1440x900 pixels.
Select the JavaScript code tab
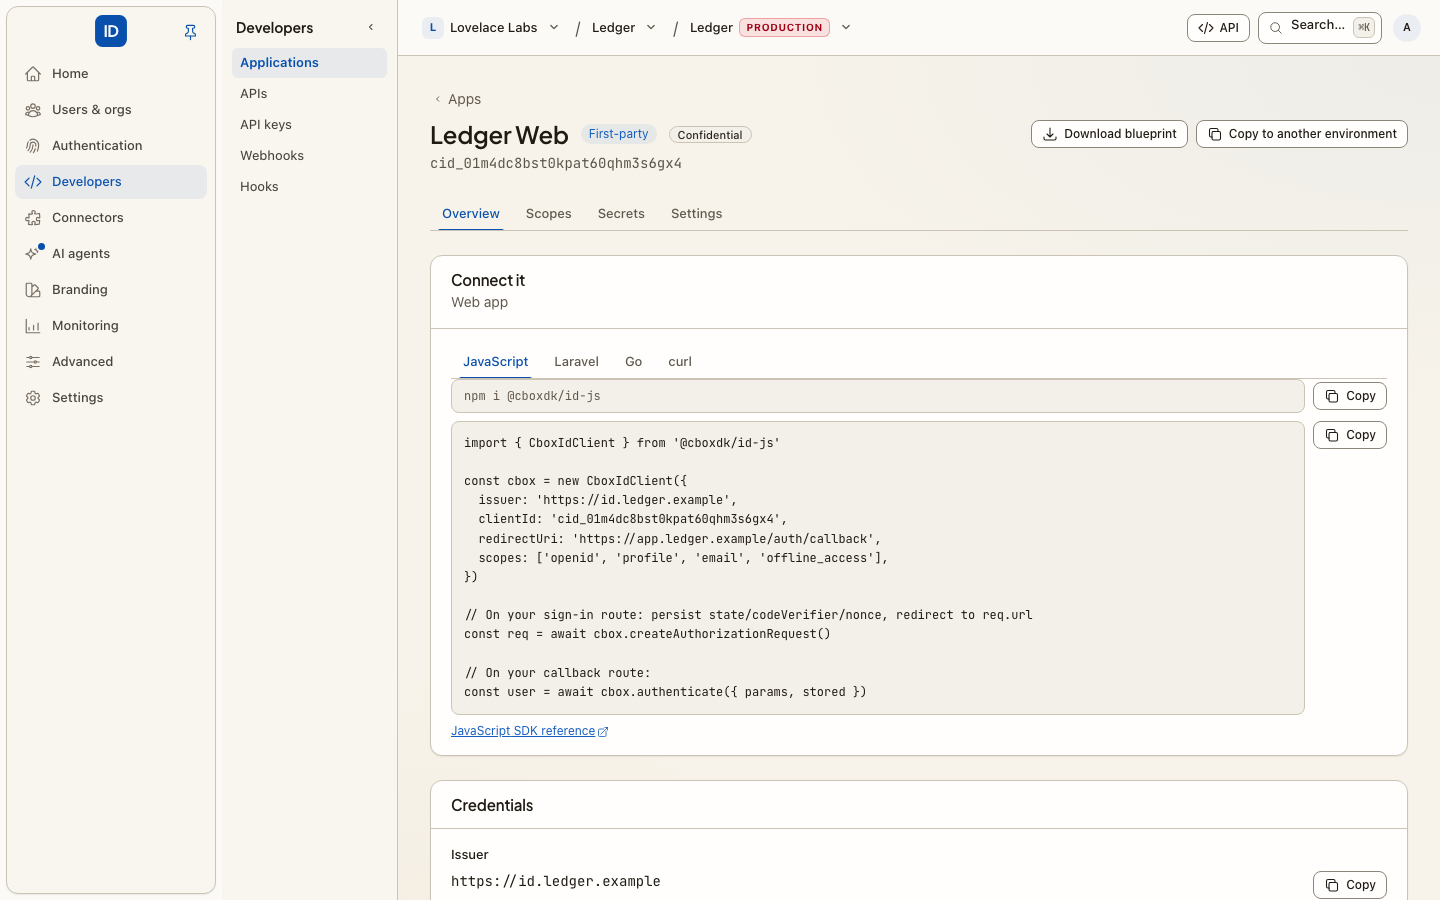click(x=496, y=362)
